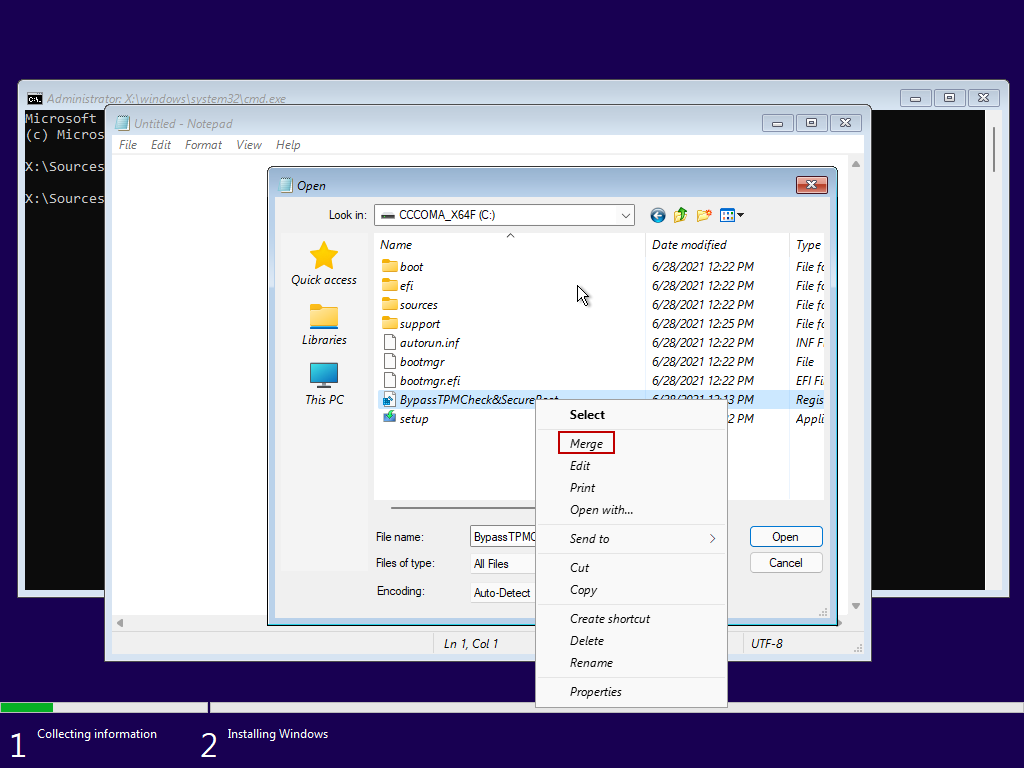Click the 6/28/2021 12:25 PM date cell
Viewport: 1024px width, 768px height.
point(703,323)
